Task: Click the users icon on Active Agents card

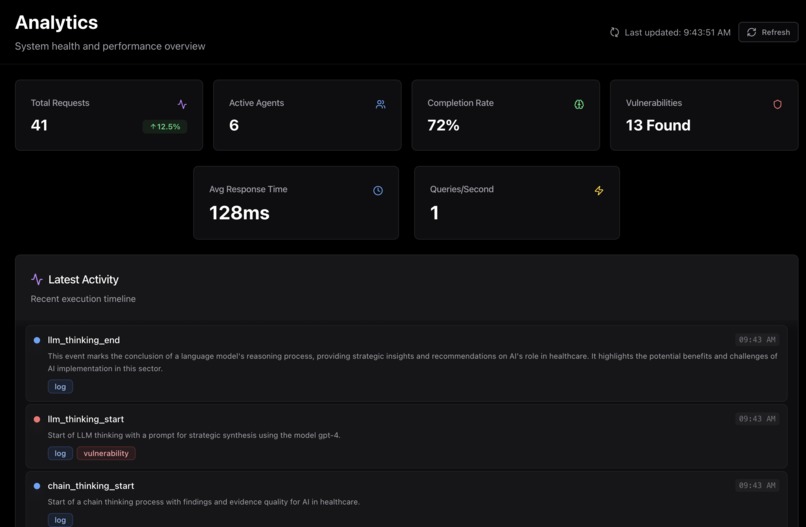Action: click(380, 104)
